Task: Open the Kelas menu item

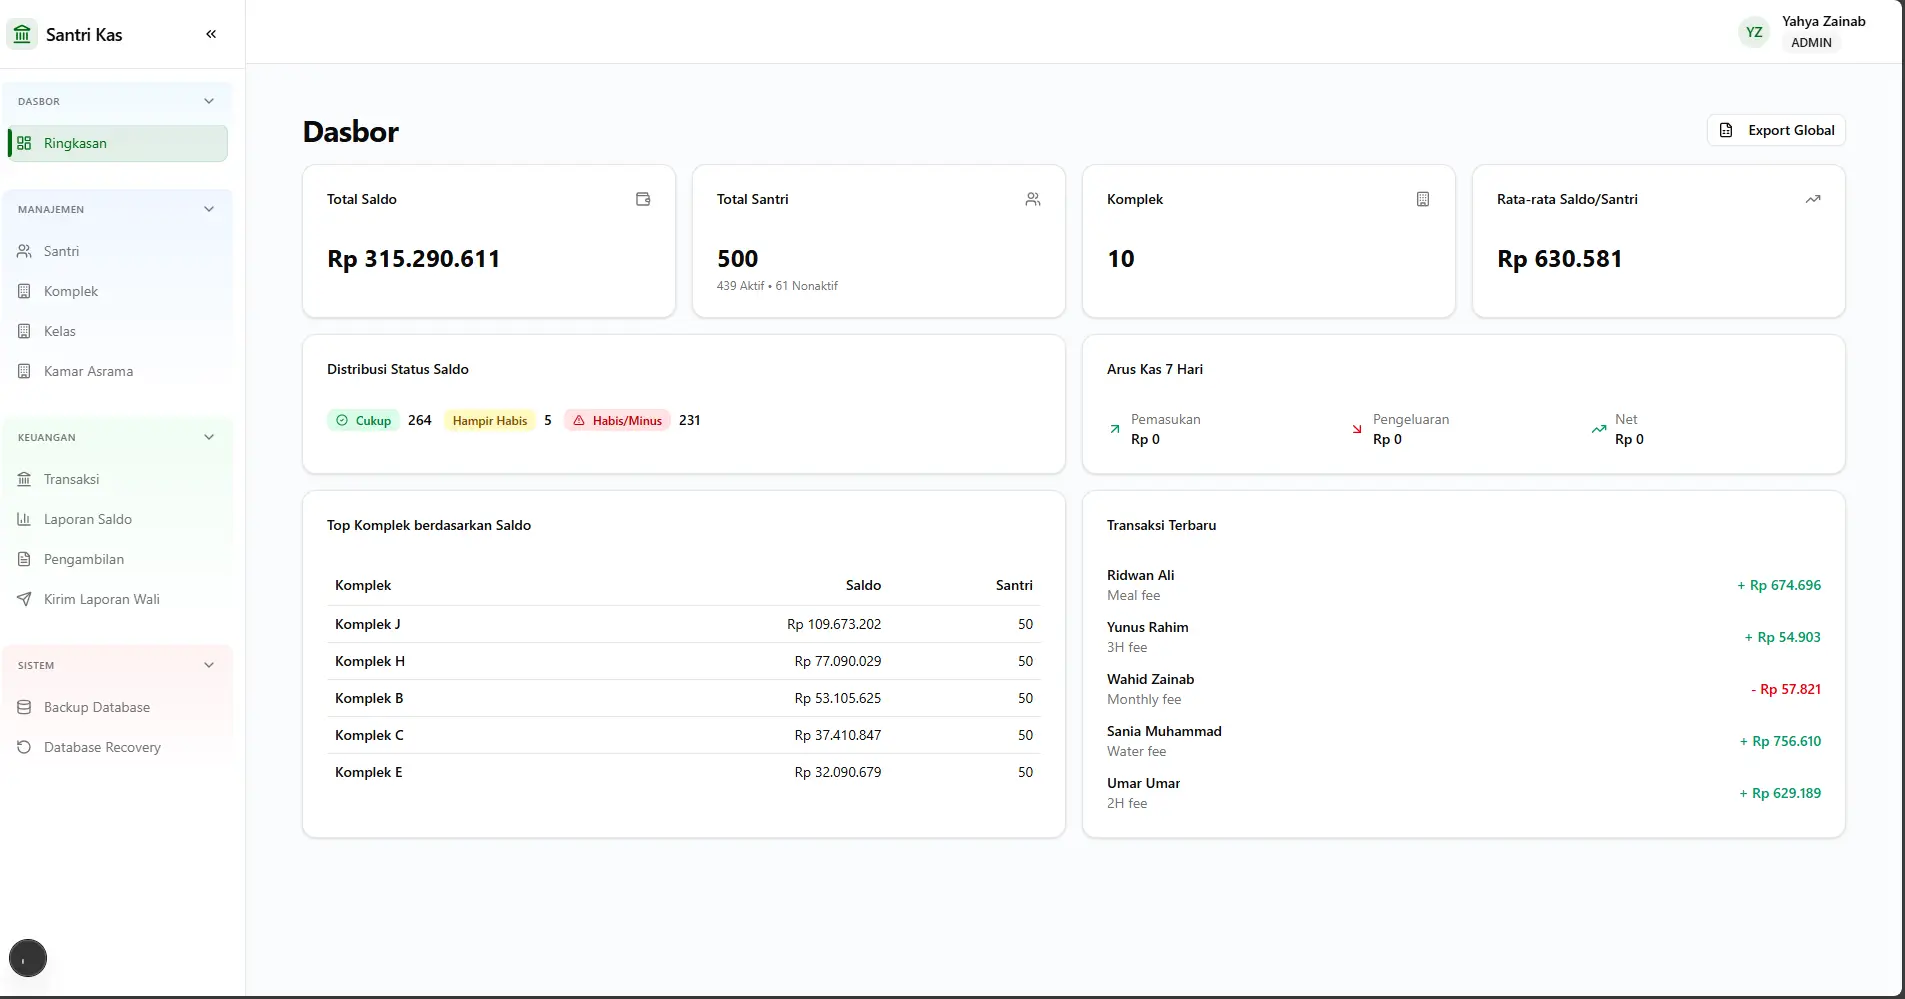Action: pyautogui.click(x=118, y=331)
